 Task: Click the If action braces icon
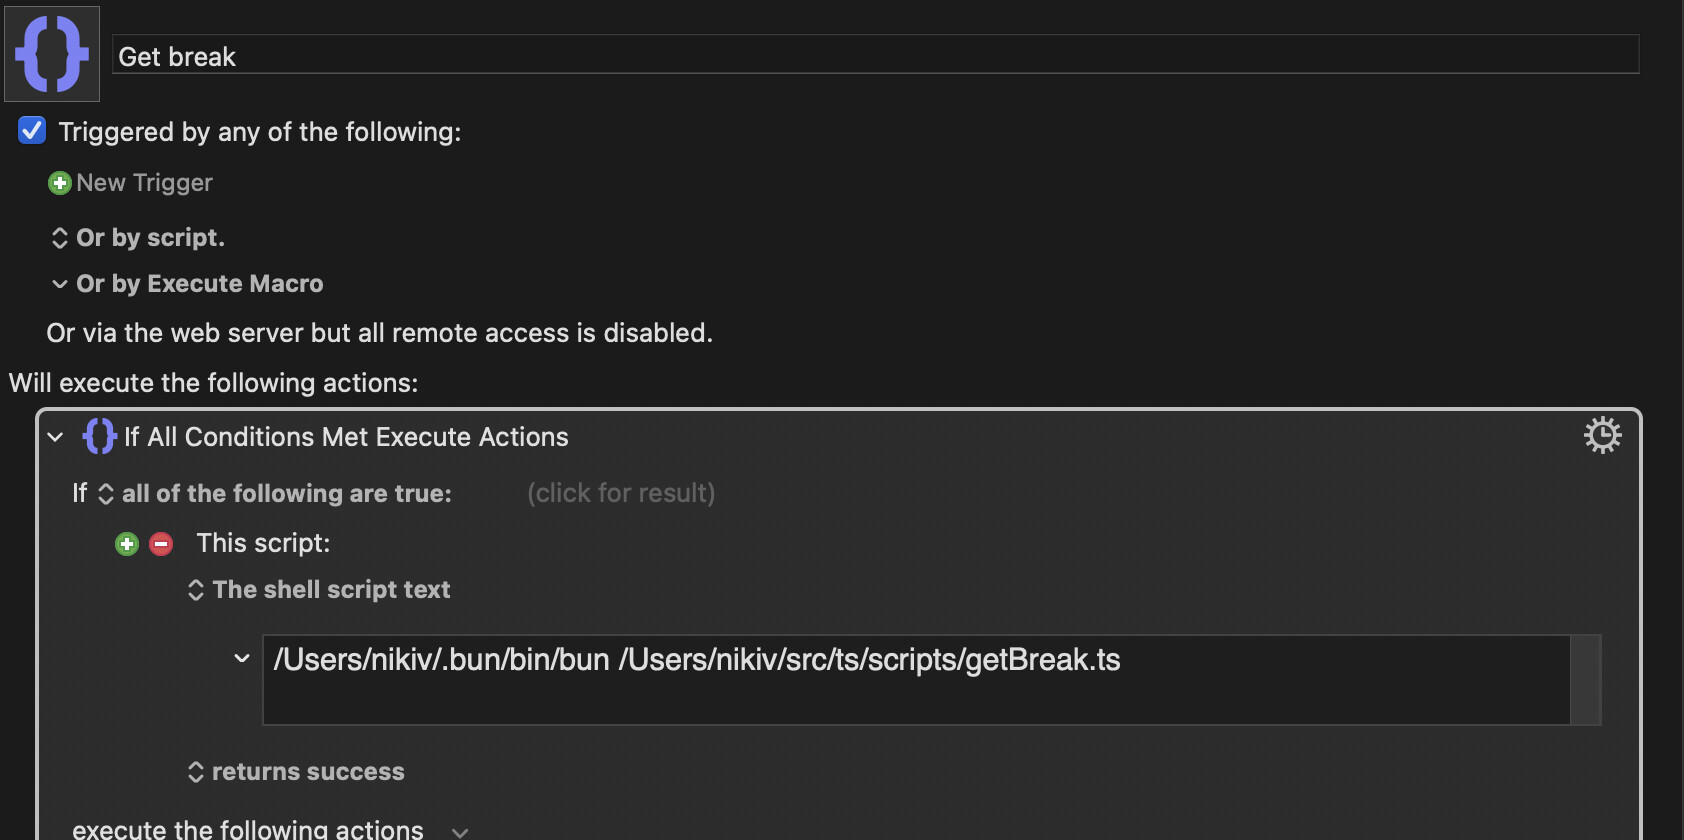(100, 436)
